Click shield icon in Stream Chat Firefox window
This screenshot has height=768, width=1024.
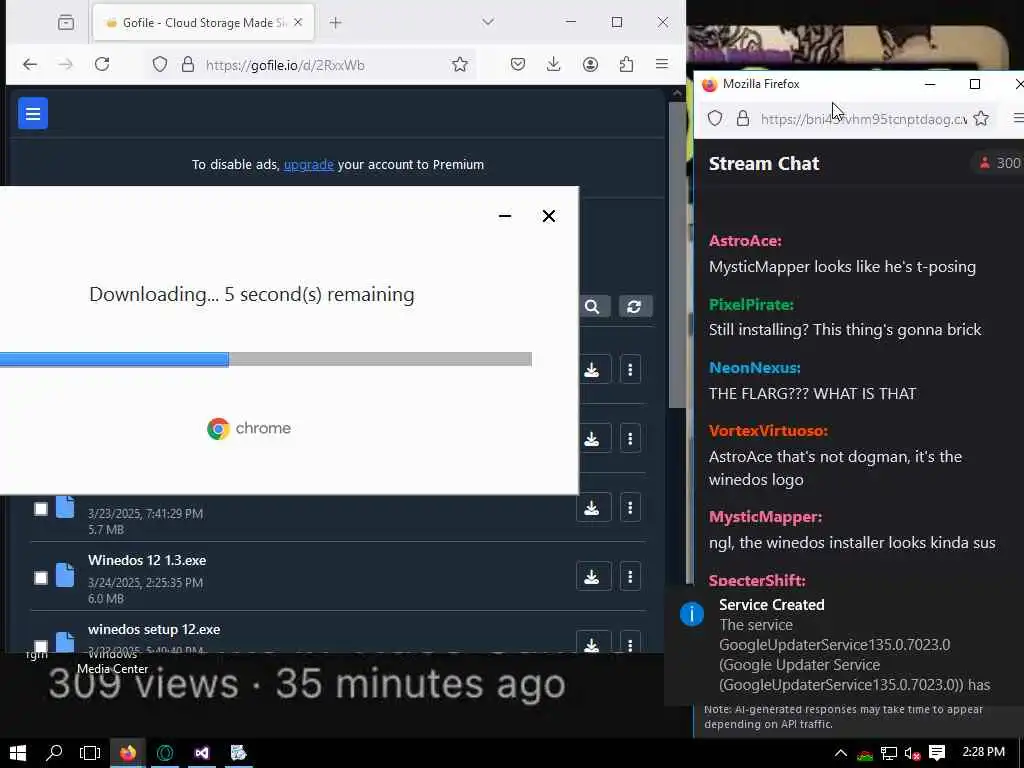coord(716,118)
